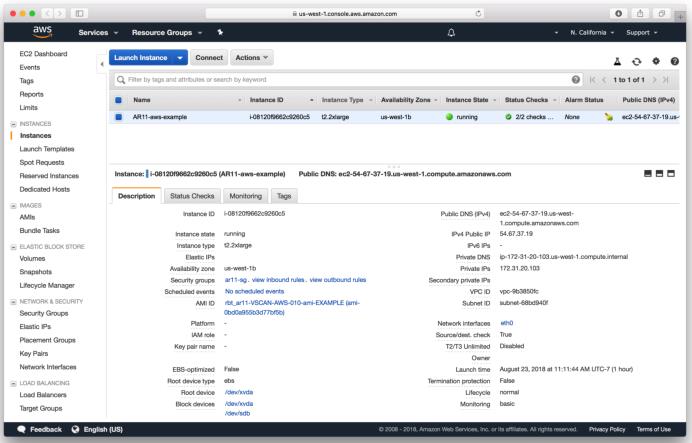Open Key Pairs in sidebar

click(x=34, y=353)
